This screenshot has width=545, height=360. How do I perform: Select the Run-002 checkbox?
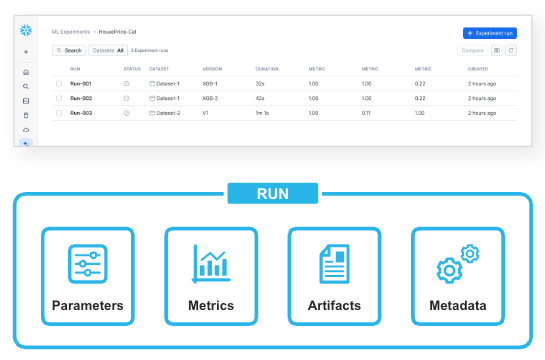click(x=59, y=98)
